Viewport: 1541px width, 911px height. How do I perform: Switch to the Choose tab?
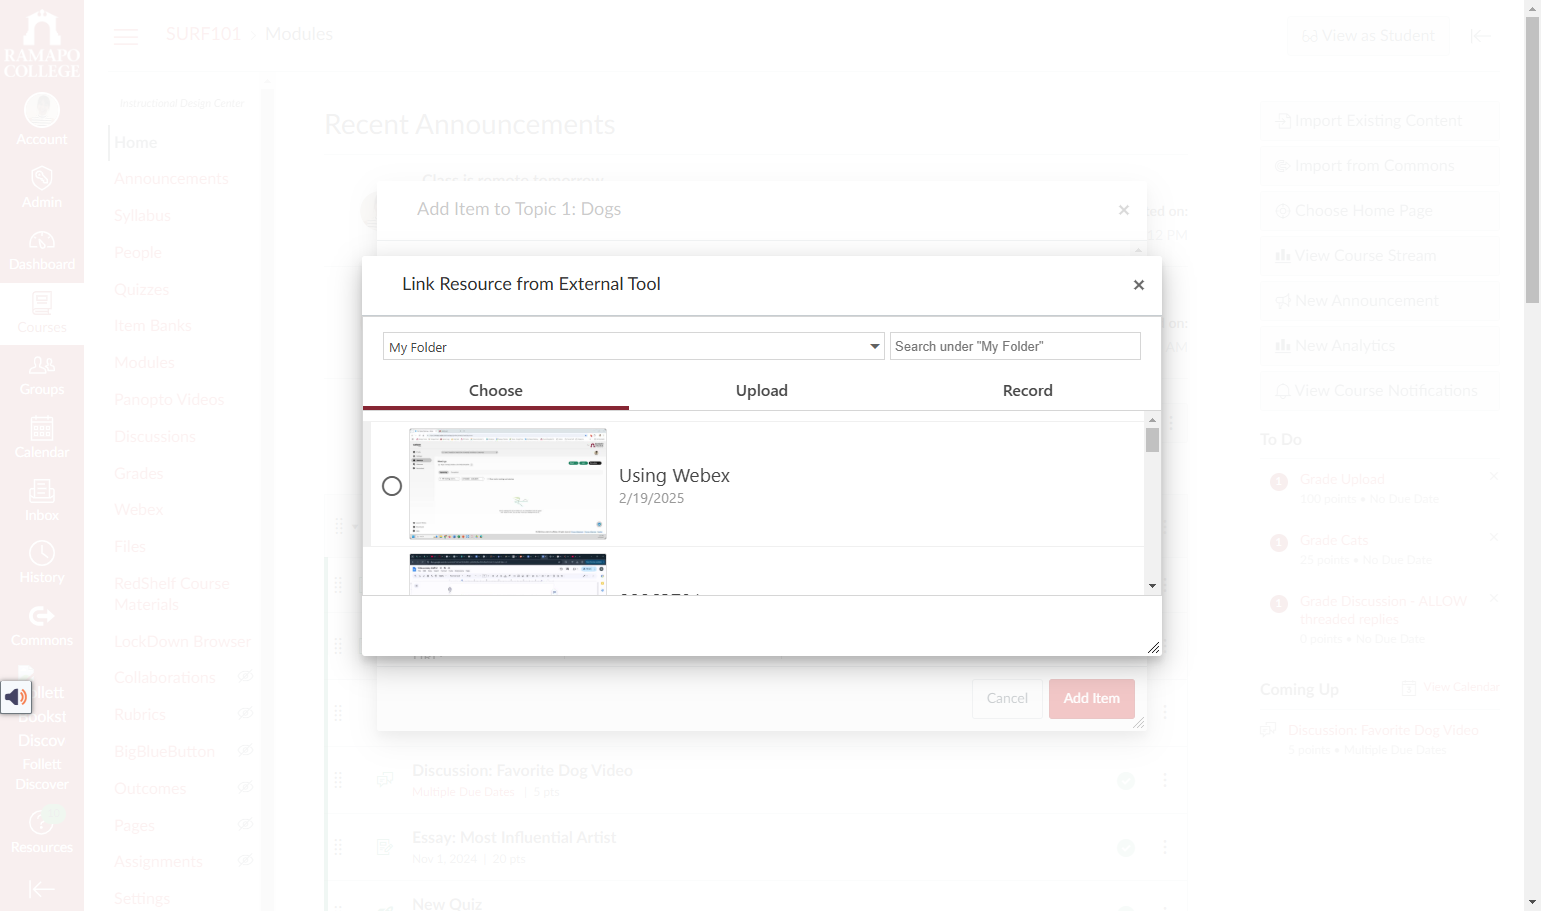pyautogui.click(x=496, y=391)
